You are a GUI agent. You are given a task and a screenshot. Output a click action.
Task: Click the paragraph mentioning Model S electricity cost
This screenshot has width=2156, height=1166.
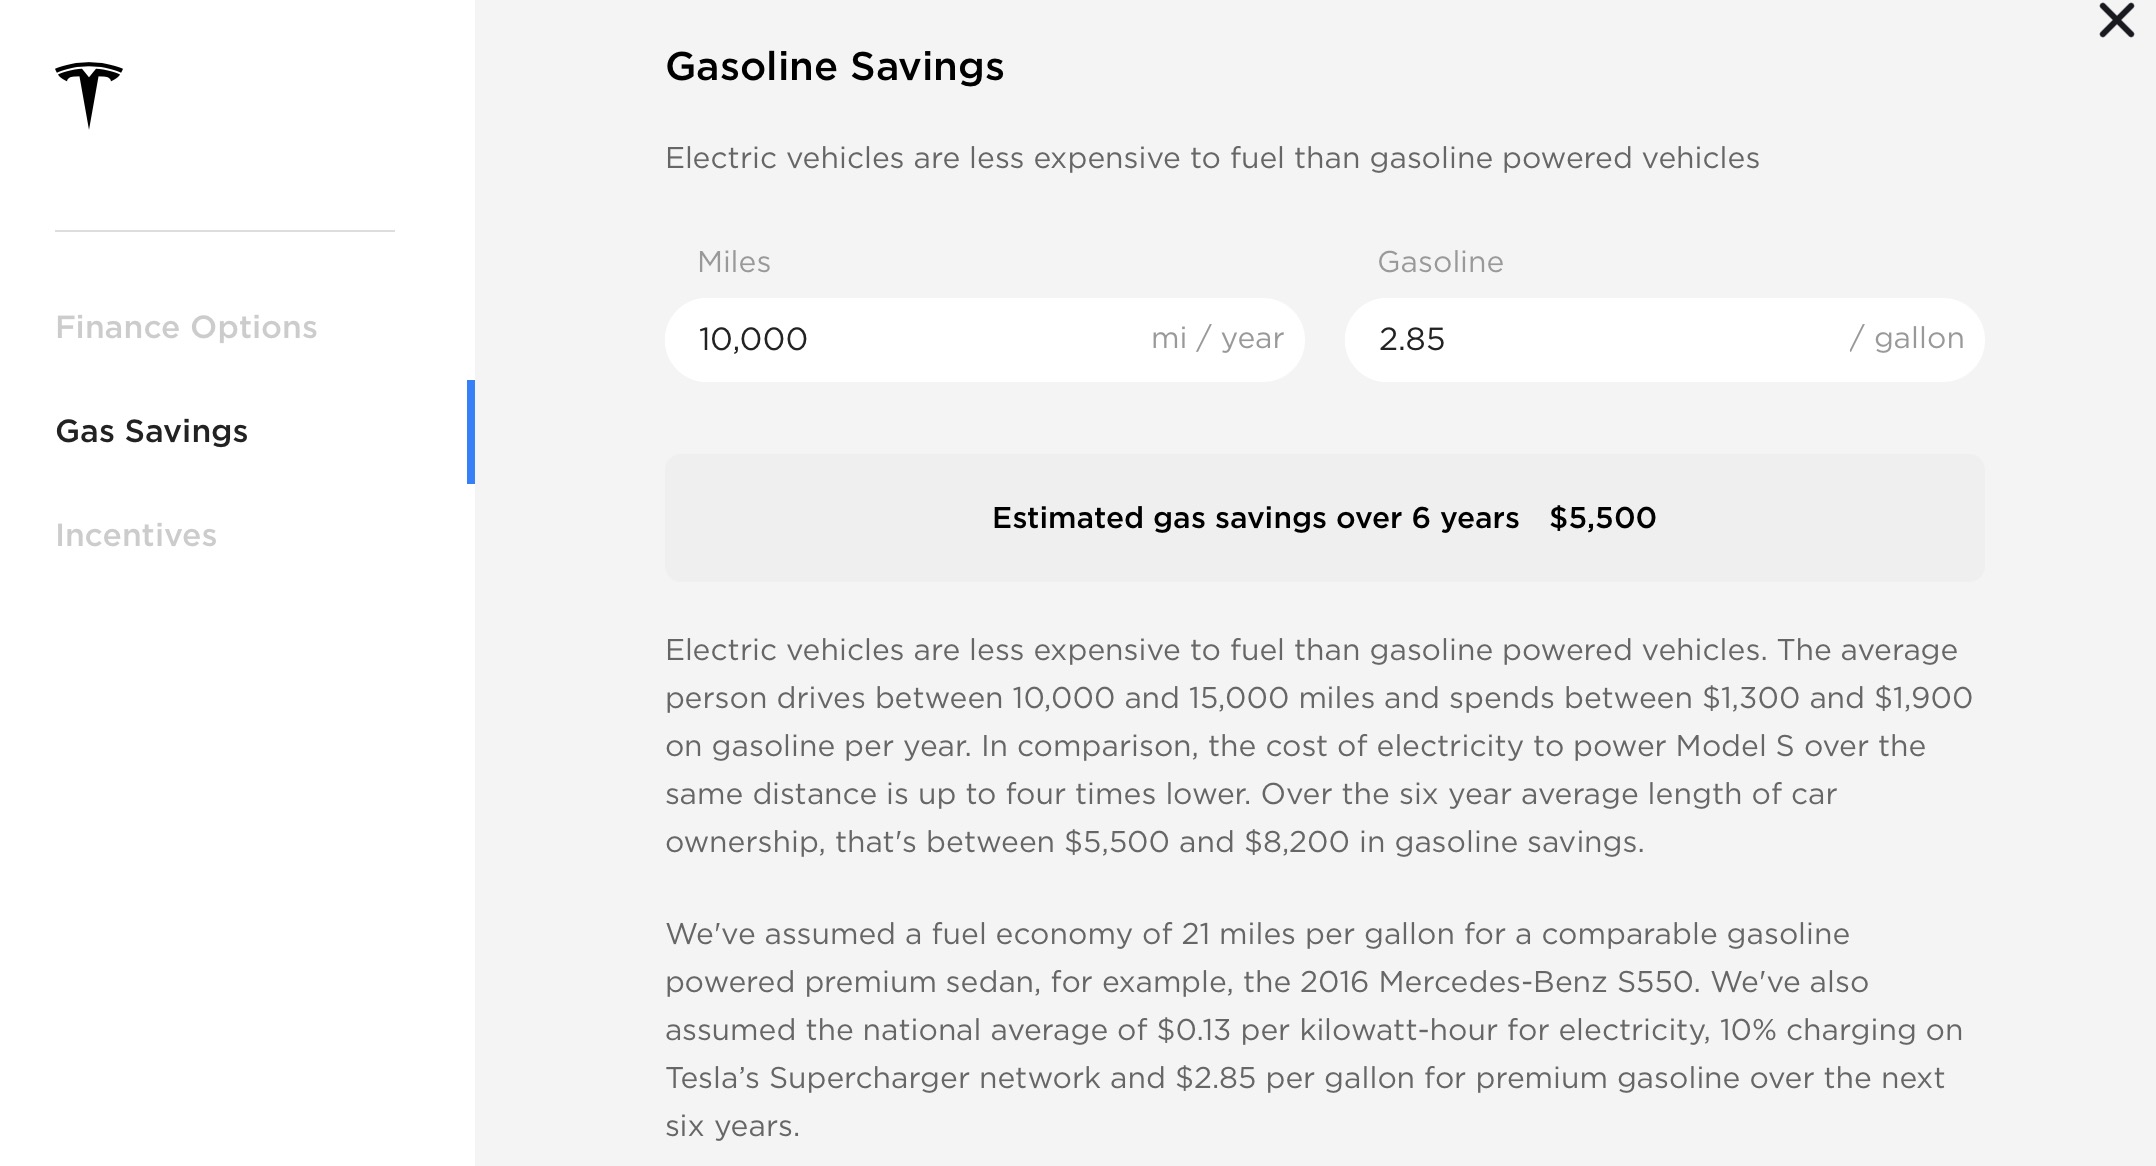1300,746
